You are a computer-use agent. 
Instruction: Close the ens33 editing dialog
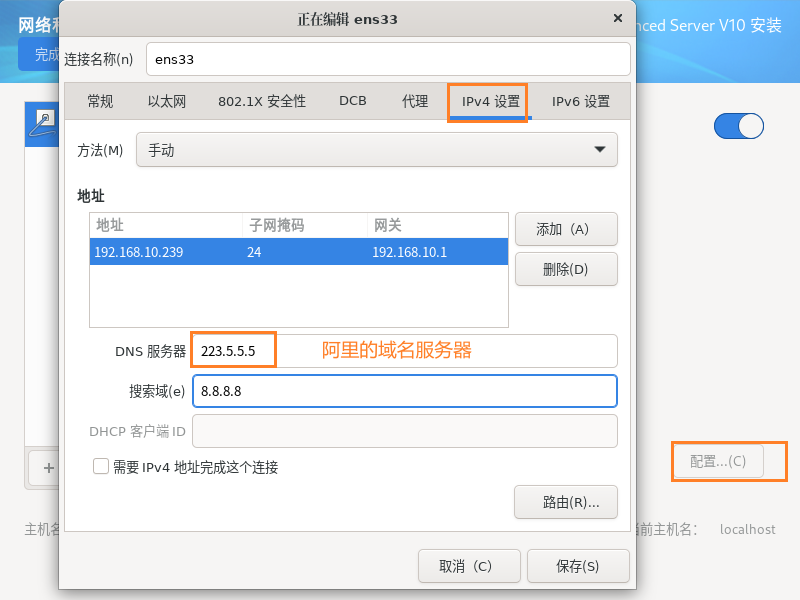(616, 18)
